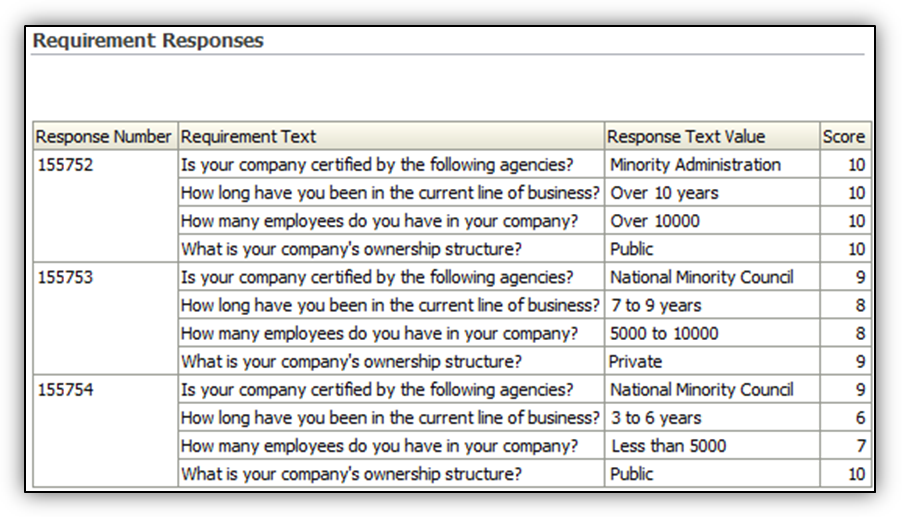Select the 7 to 9 years cell

[656, 305]
